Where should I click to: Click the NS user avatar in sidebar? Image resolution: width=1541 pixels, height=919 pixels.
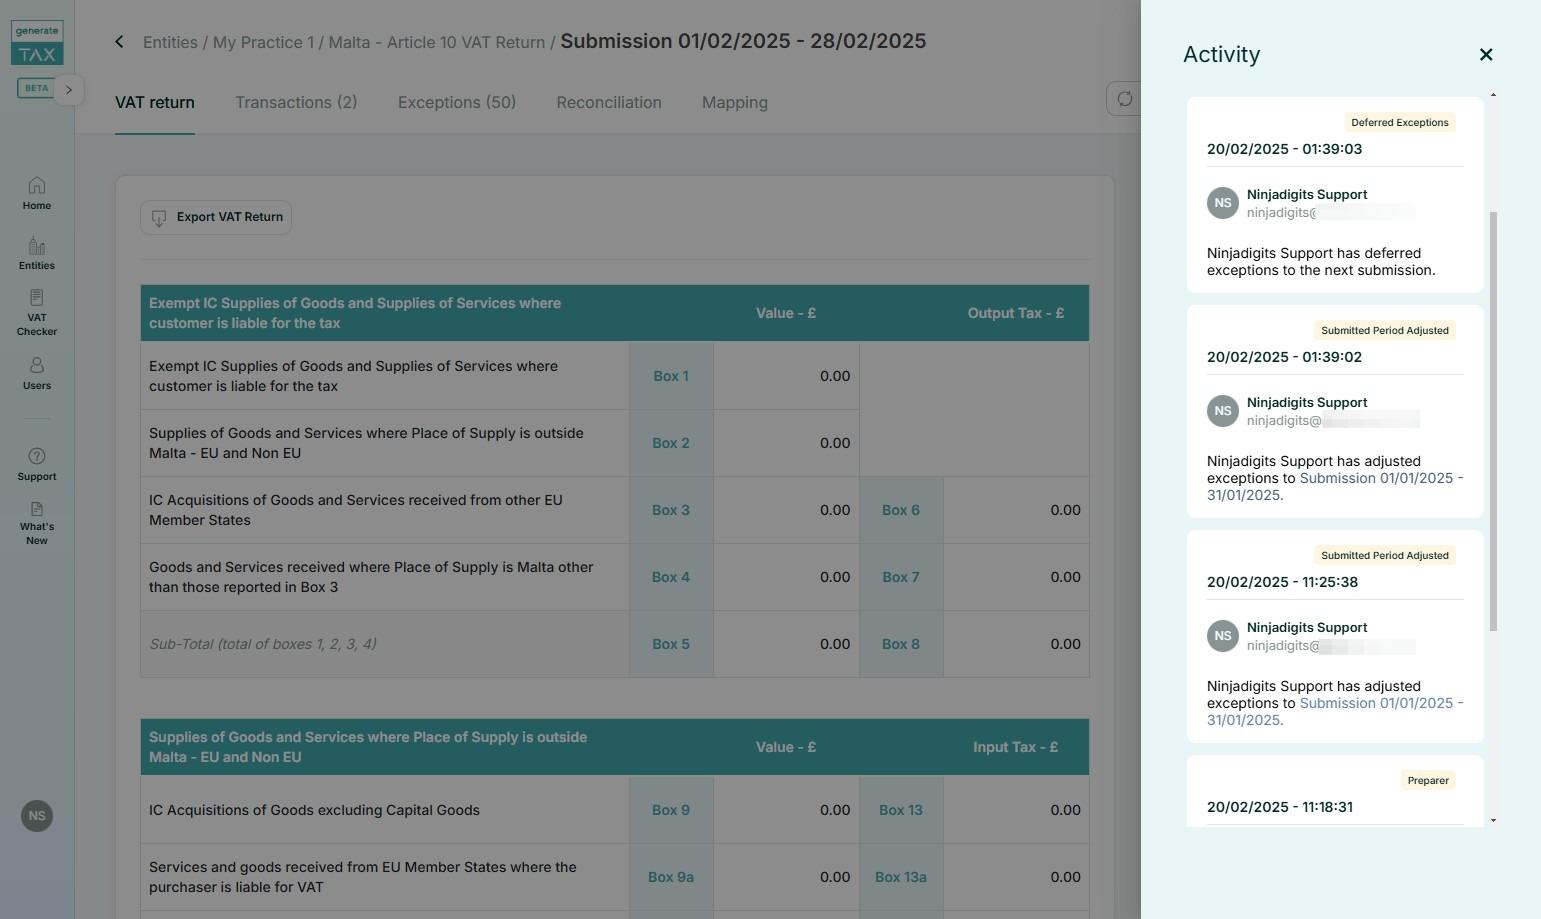[x=37, y=816]
